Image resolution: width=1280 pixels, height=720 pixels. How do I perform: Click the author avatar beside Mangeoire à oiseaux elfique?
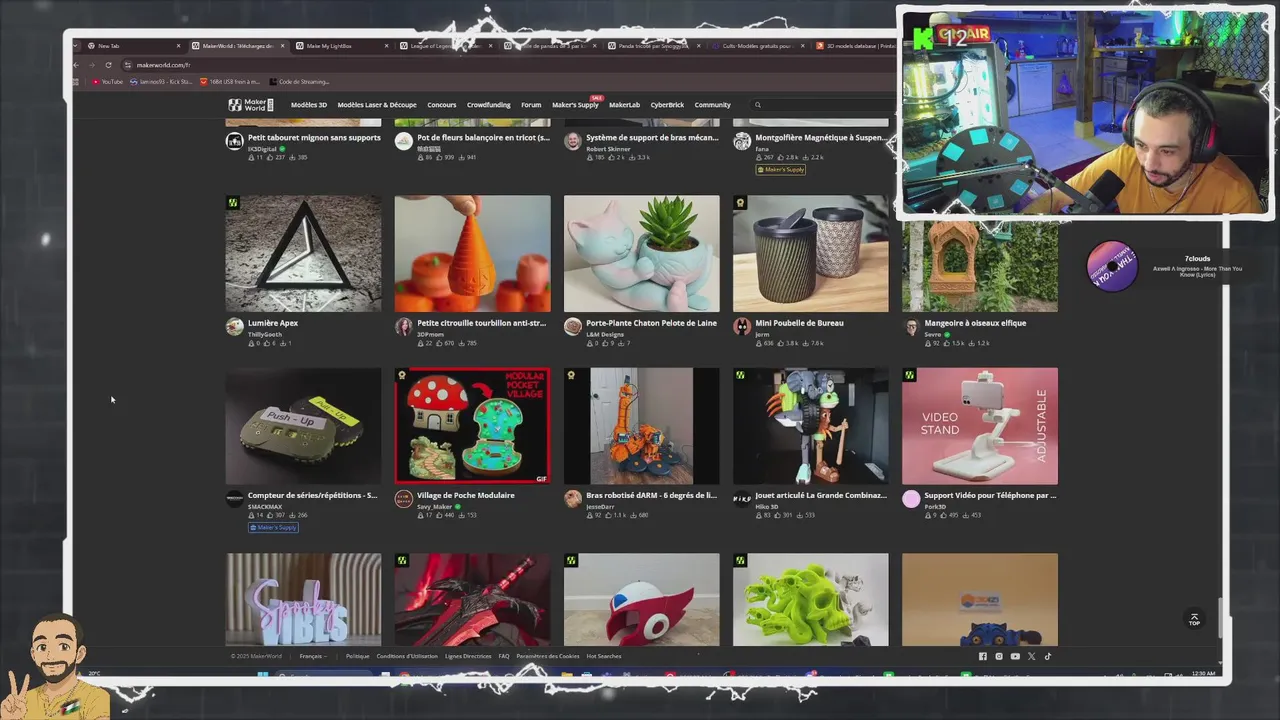pos(911,327)
